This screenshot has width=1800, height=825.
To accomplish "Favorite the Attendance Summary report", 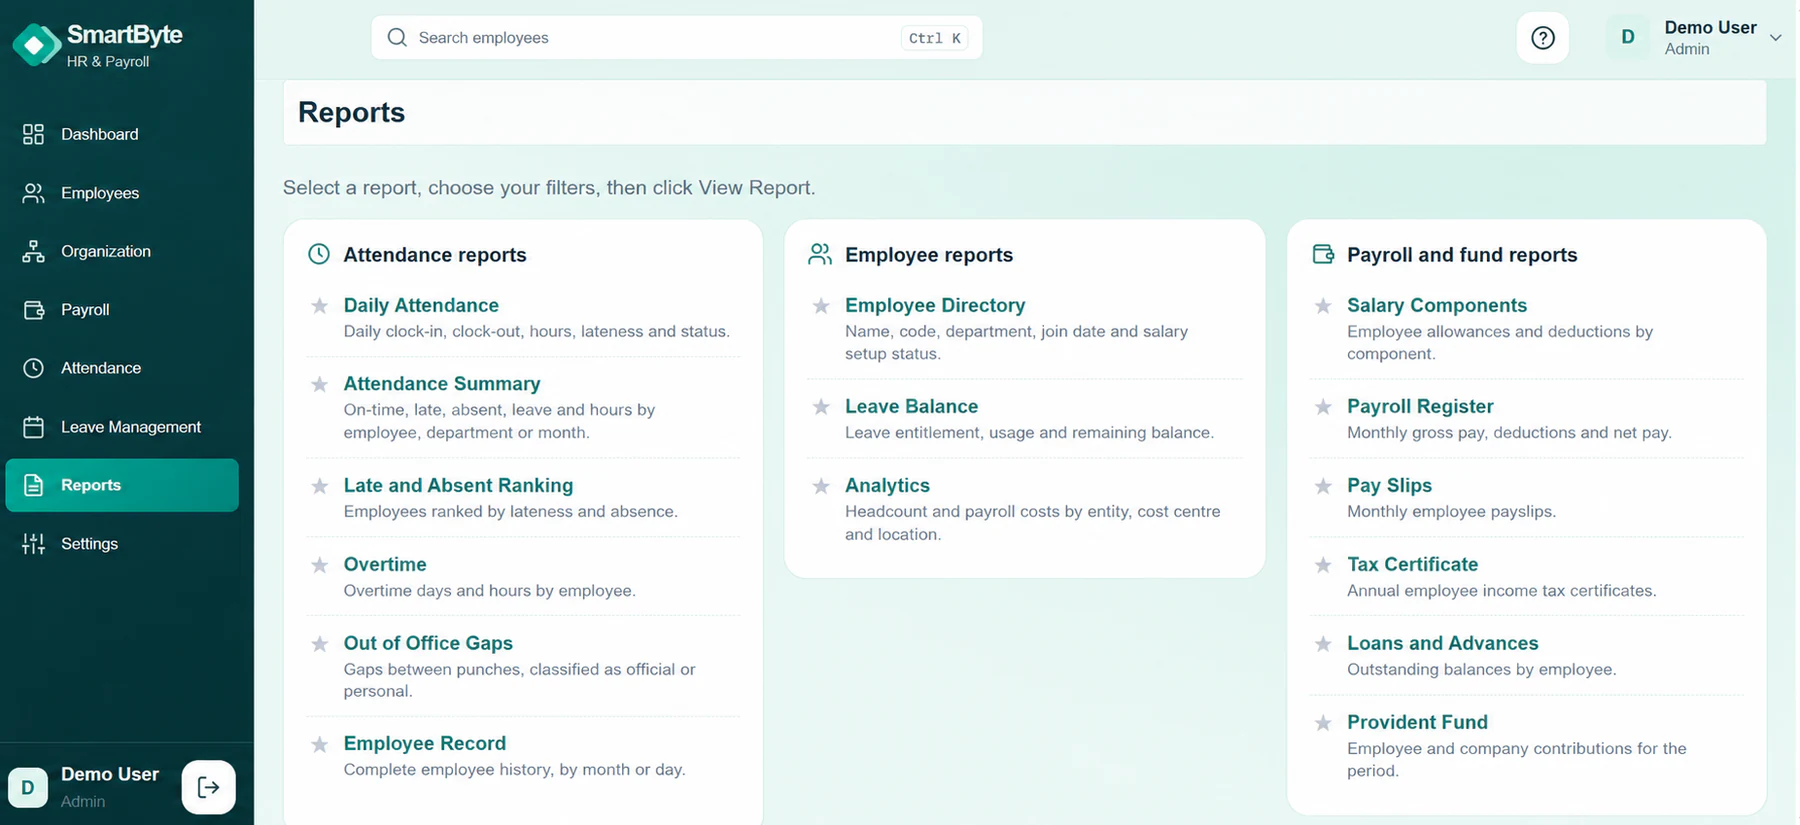I will pos(320,384).
